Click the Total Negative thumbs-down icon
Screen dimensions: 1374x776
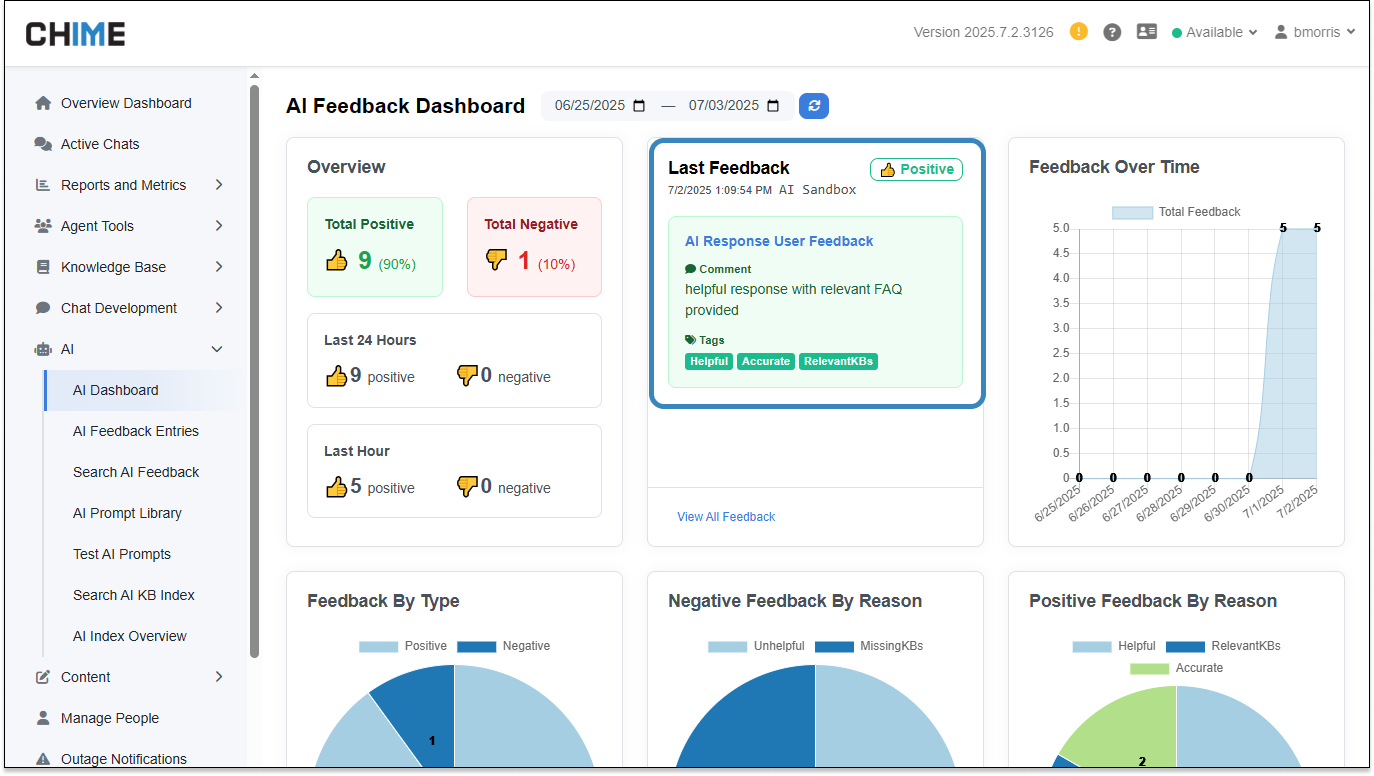[x=496, y=260]
